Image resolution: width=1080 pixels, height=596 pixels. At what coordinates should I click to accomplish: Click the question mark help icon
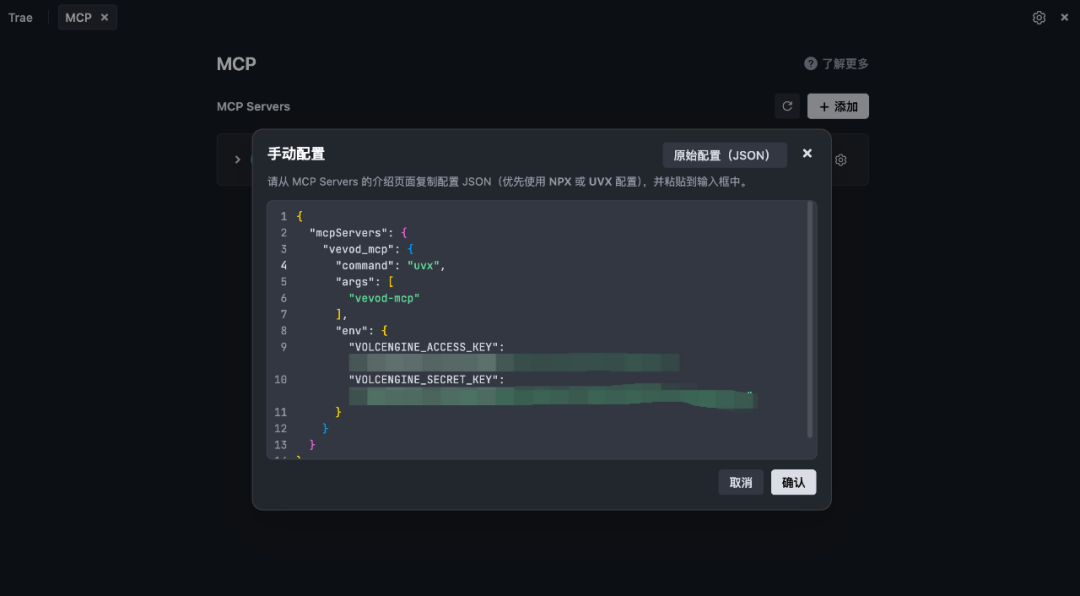click(x=811, y=64)
